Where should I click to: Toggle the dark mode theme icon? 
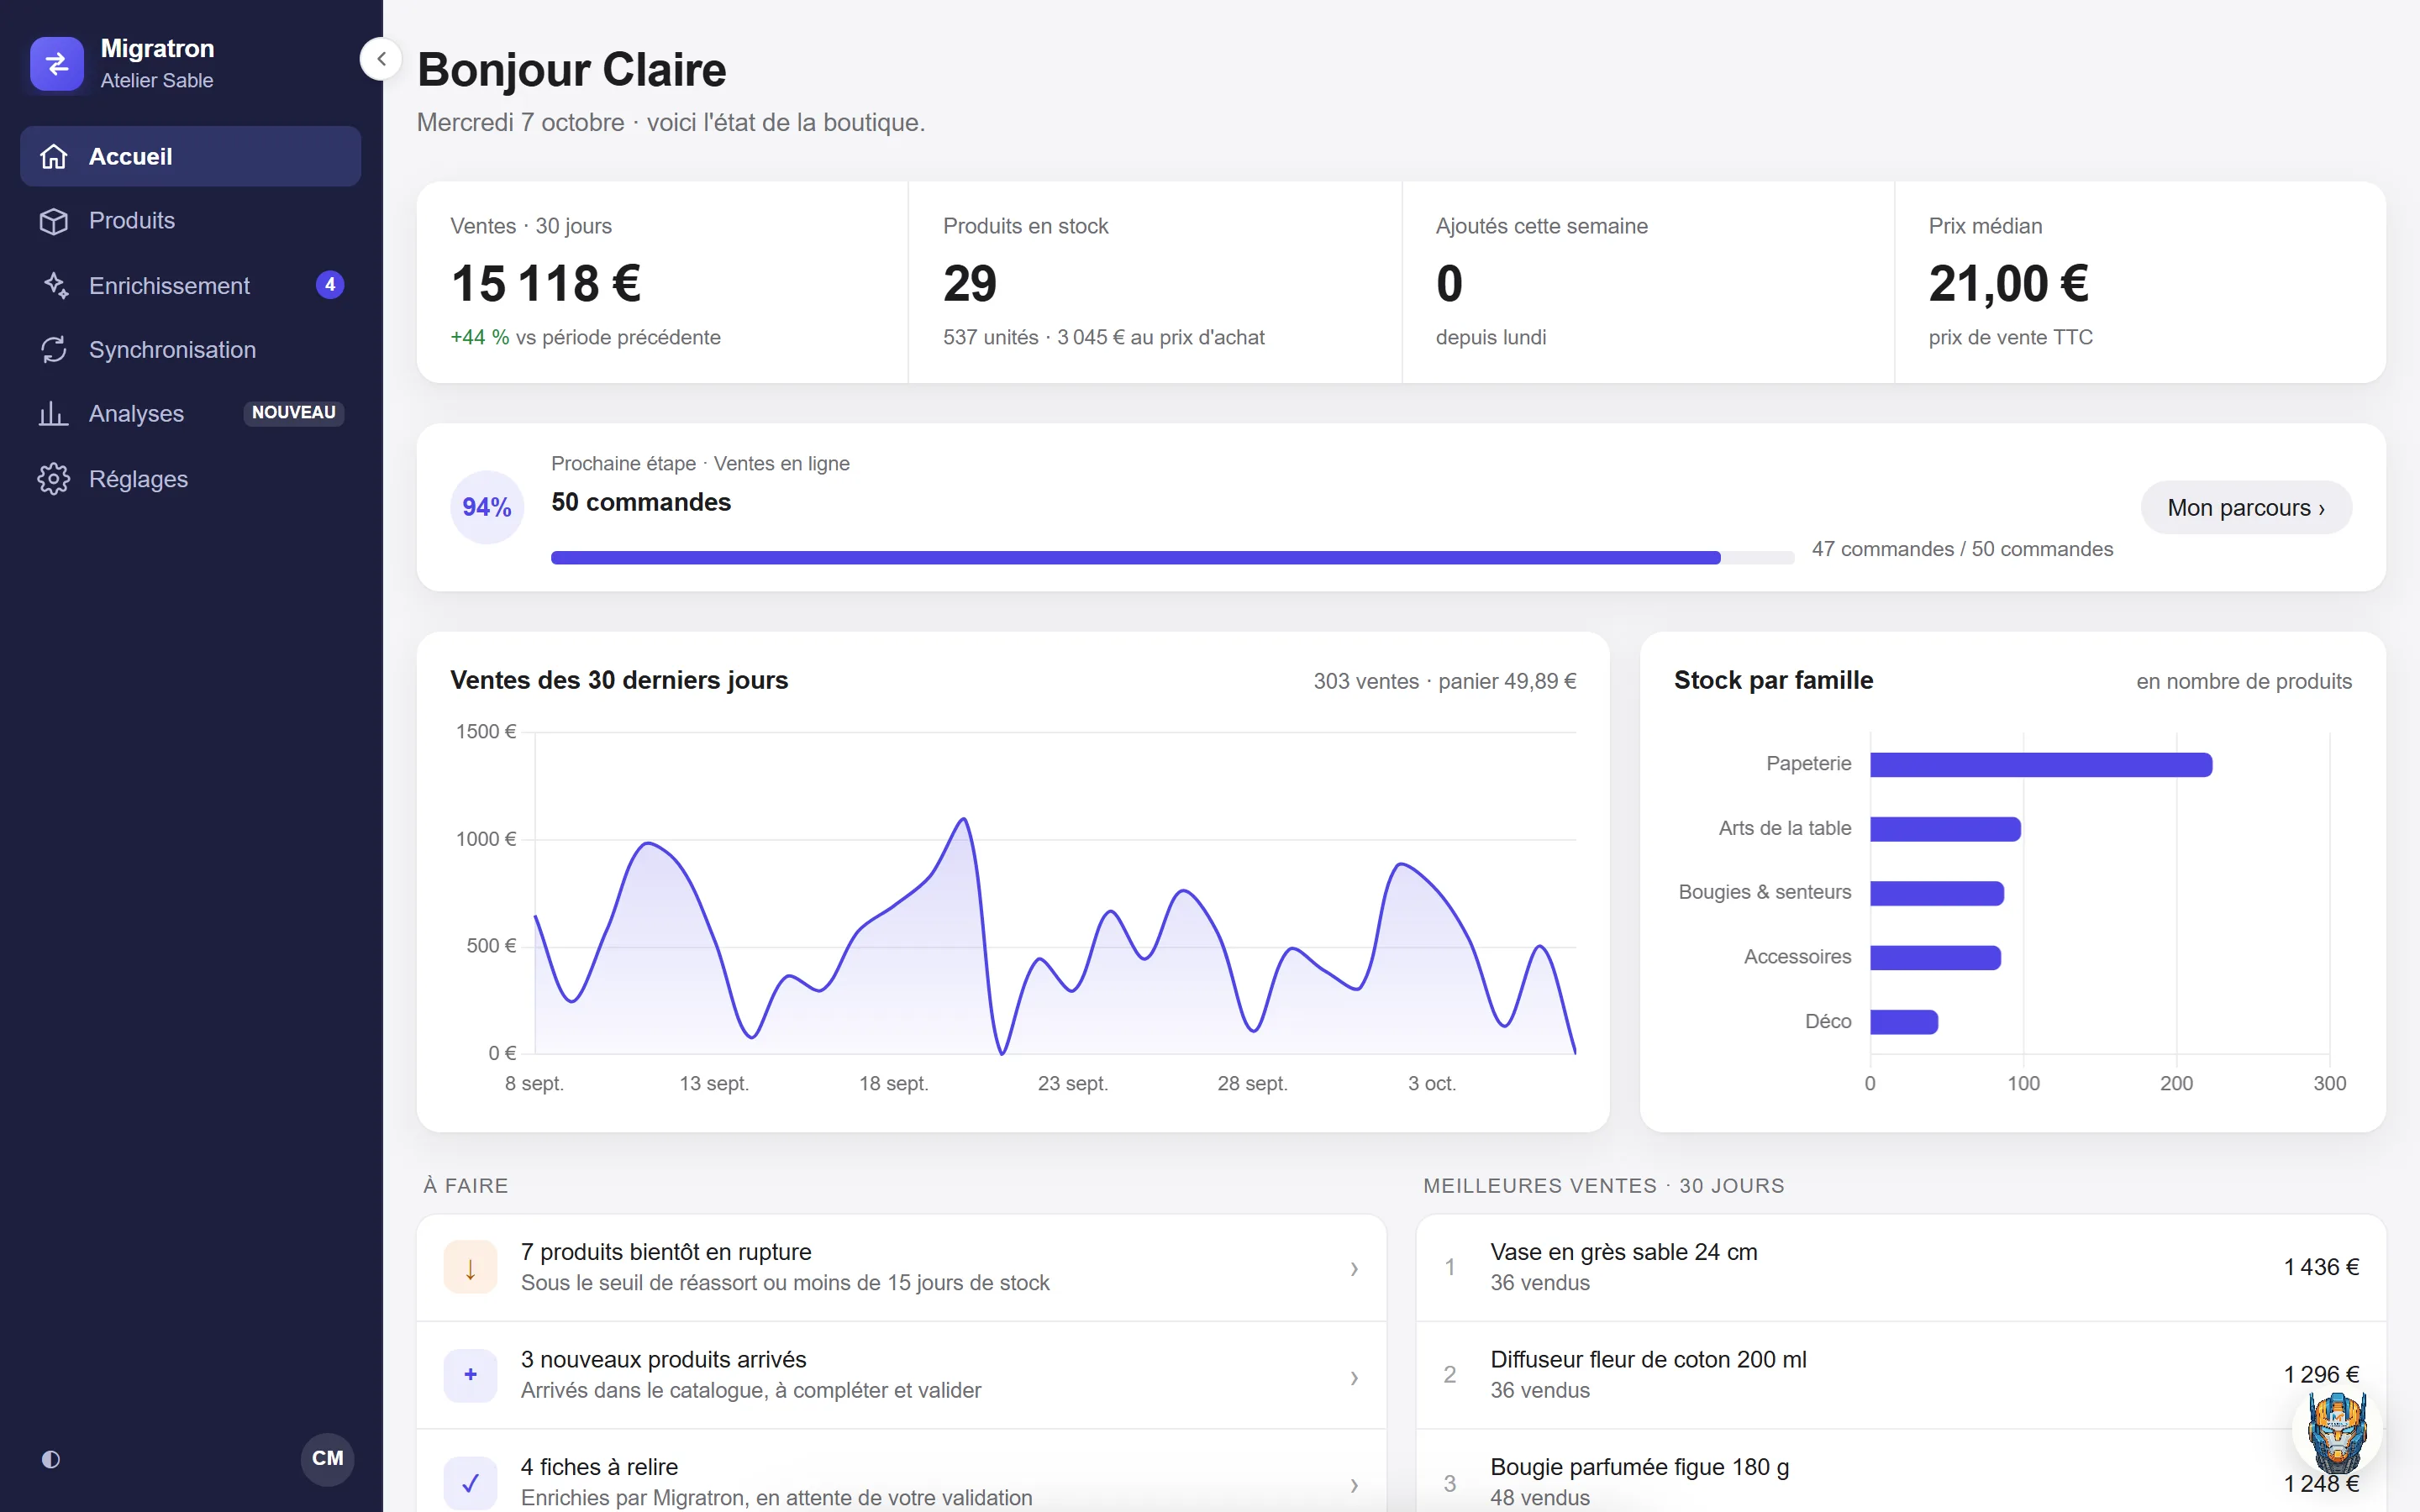(x=51, y=1459)
